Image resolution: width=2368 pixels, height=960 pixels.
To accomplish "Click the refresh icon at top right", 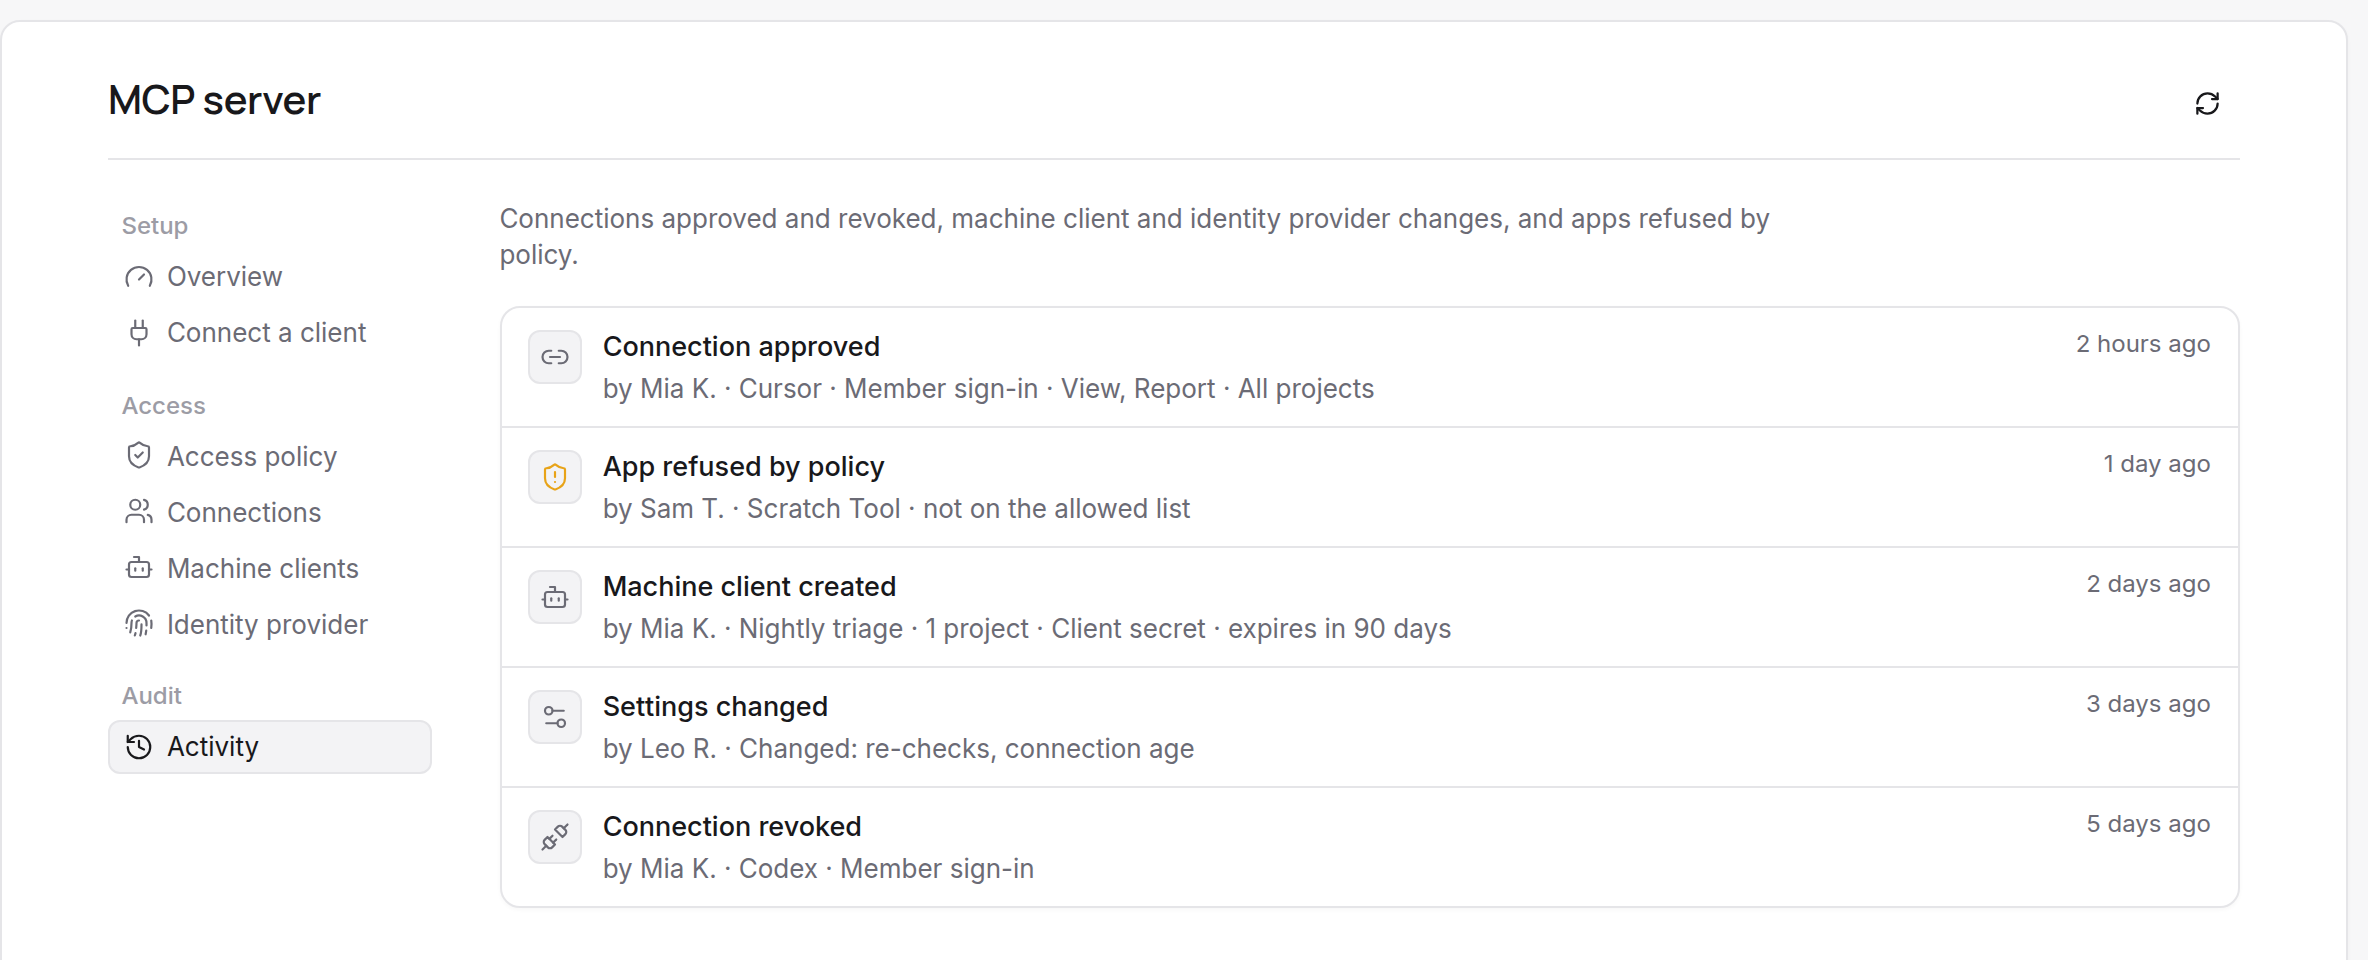I will [x=2207, y=103].
